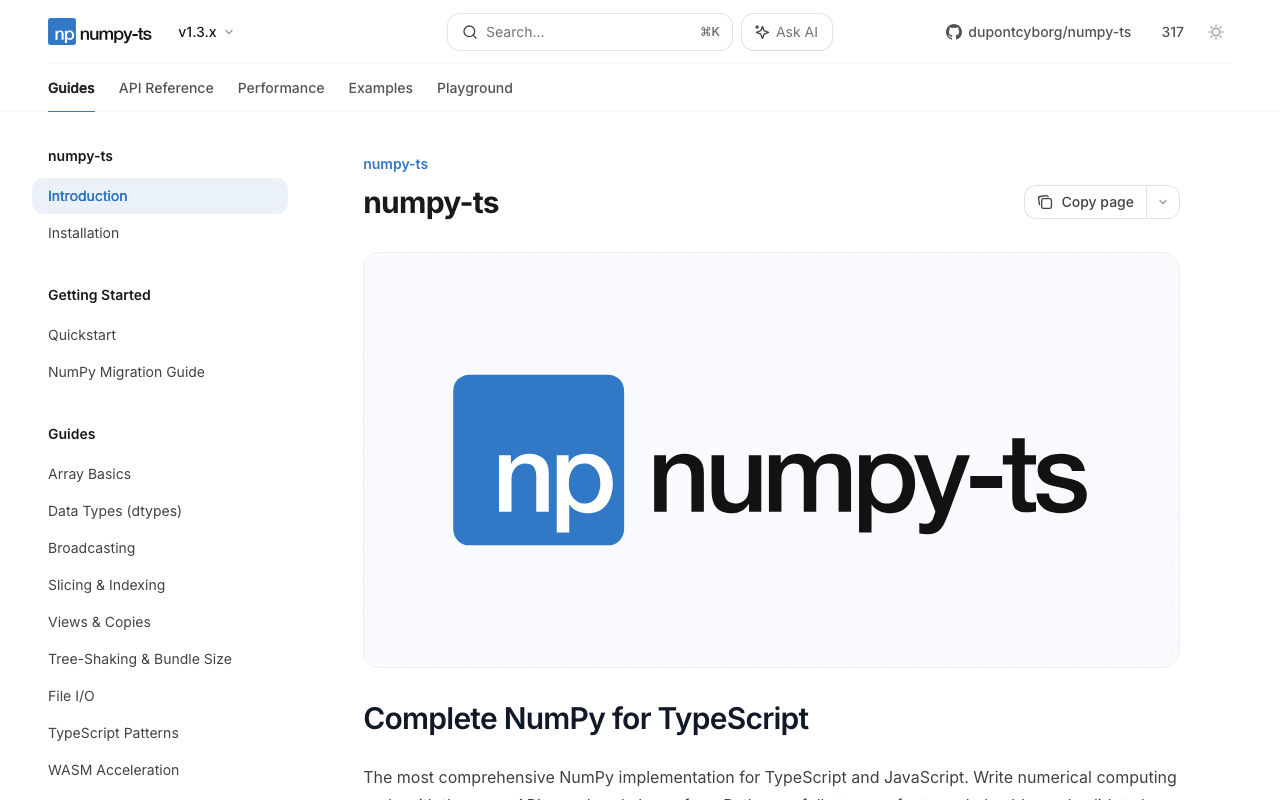Open the Slicing & Indexing guide
This screenshot has width=1280, height=800.
(x=160, y=585)
